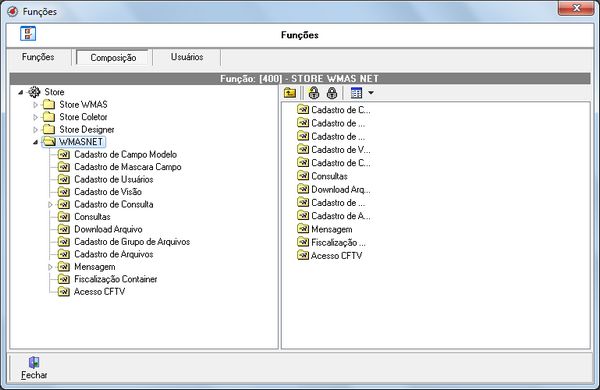Image resolution: width=600 pixels, height=390 pixels.
Task: Select Acesso CFTV in the tree
Action: (99, 292)
